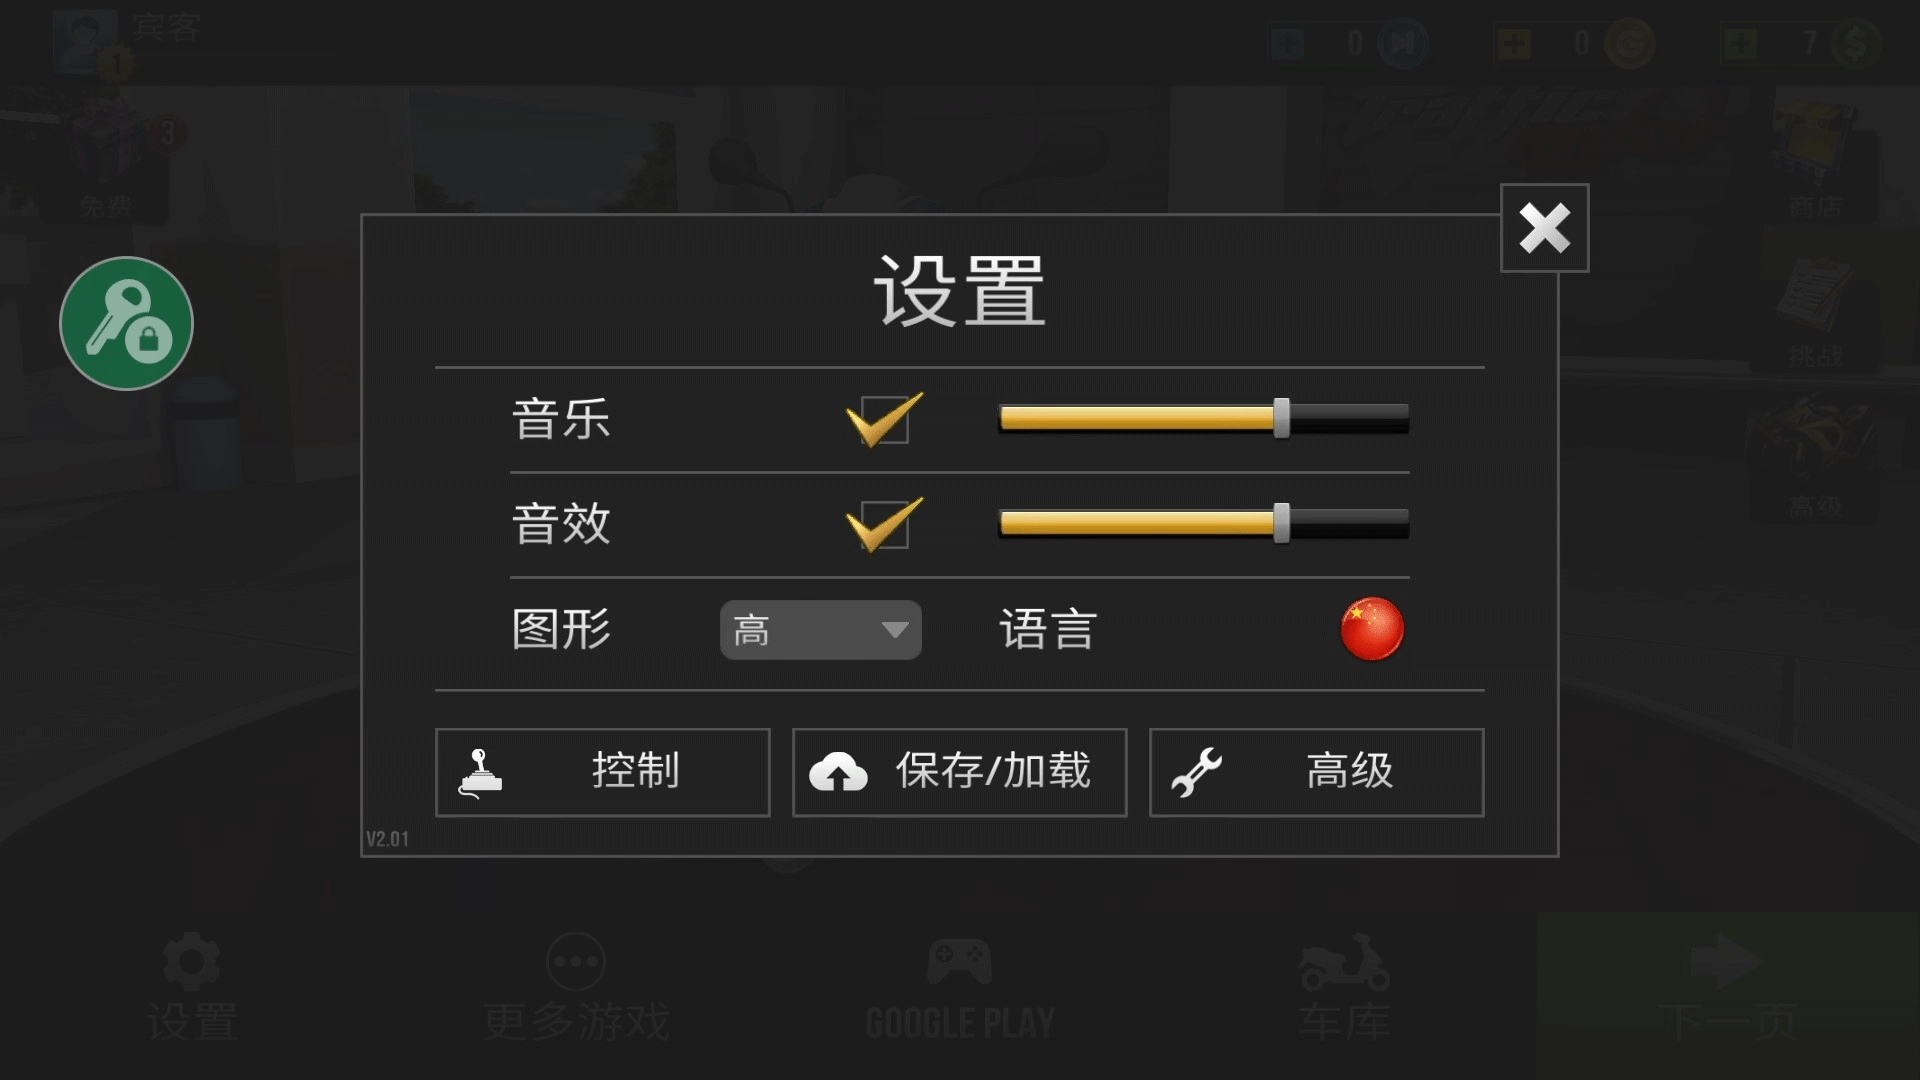The width and height of the screenshot is (1920, 1080).
Task: Open the dimmed 设置 gear icon
Action: tap(191, 961)
